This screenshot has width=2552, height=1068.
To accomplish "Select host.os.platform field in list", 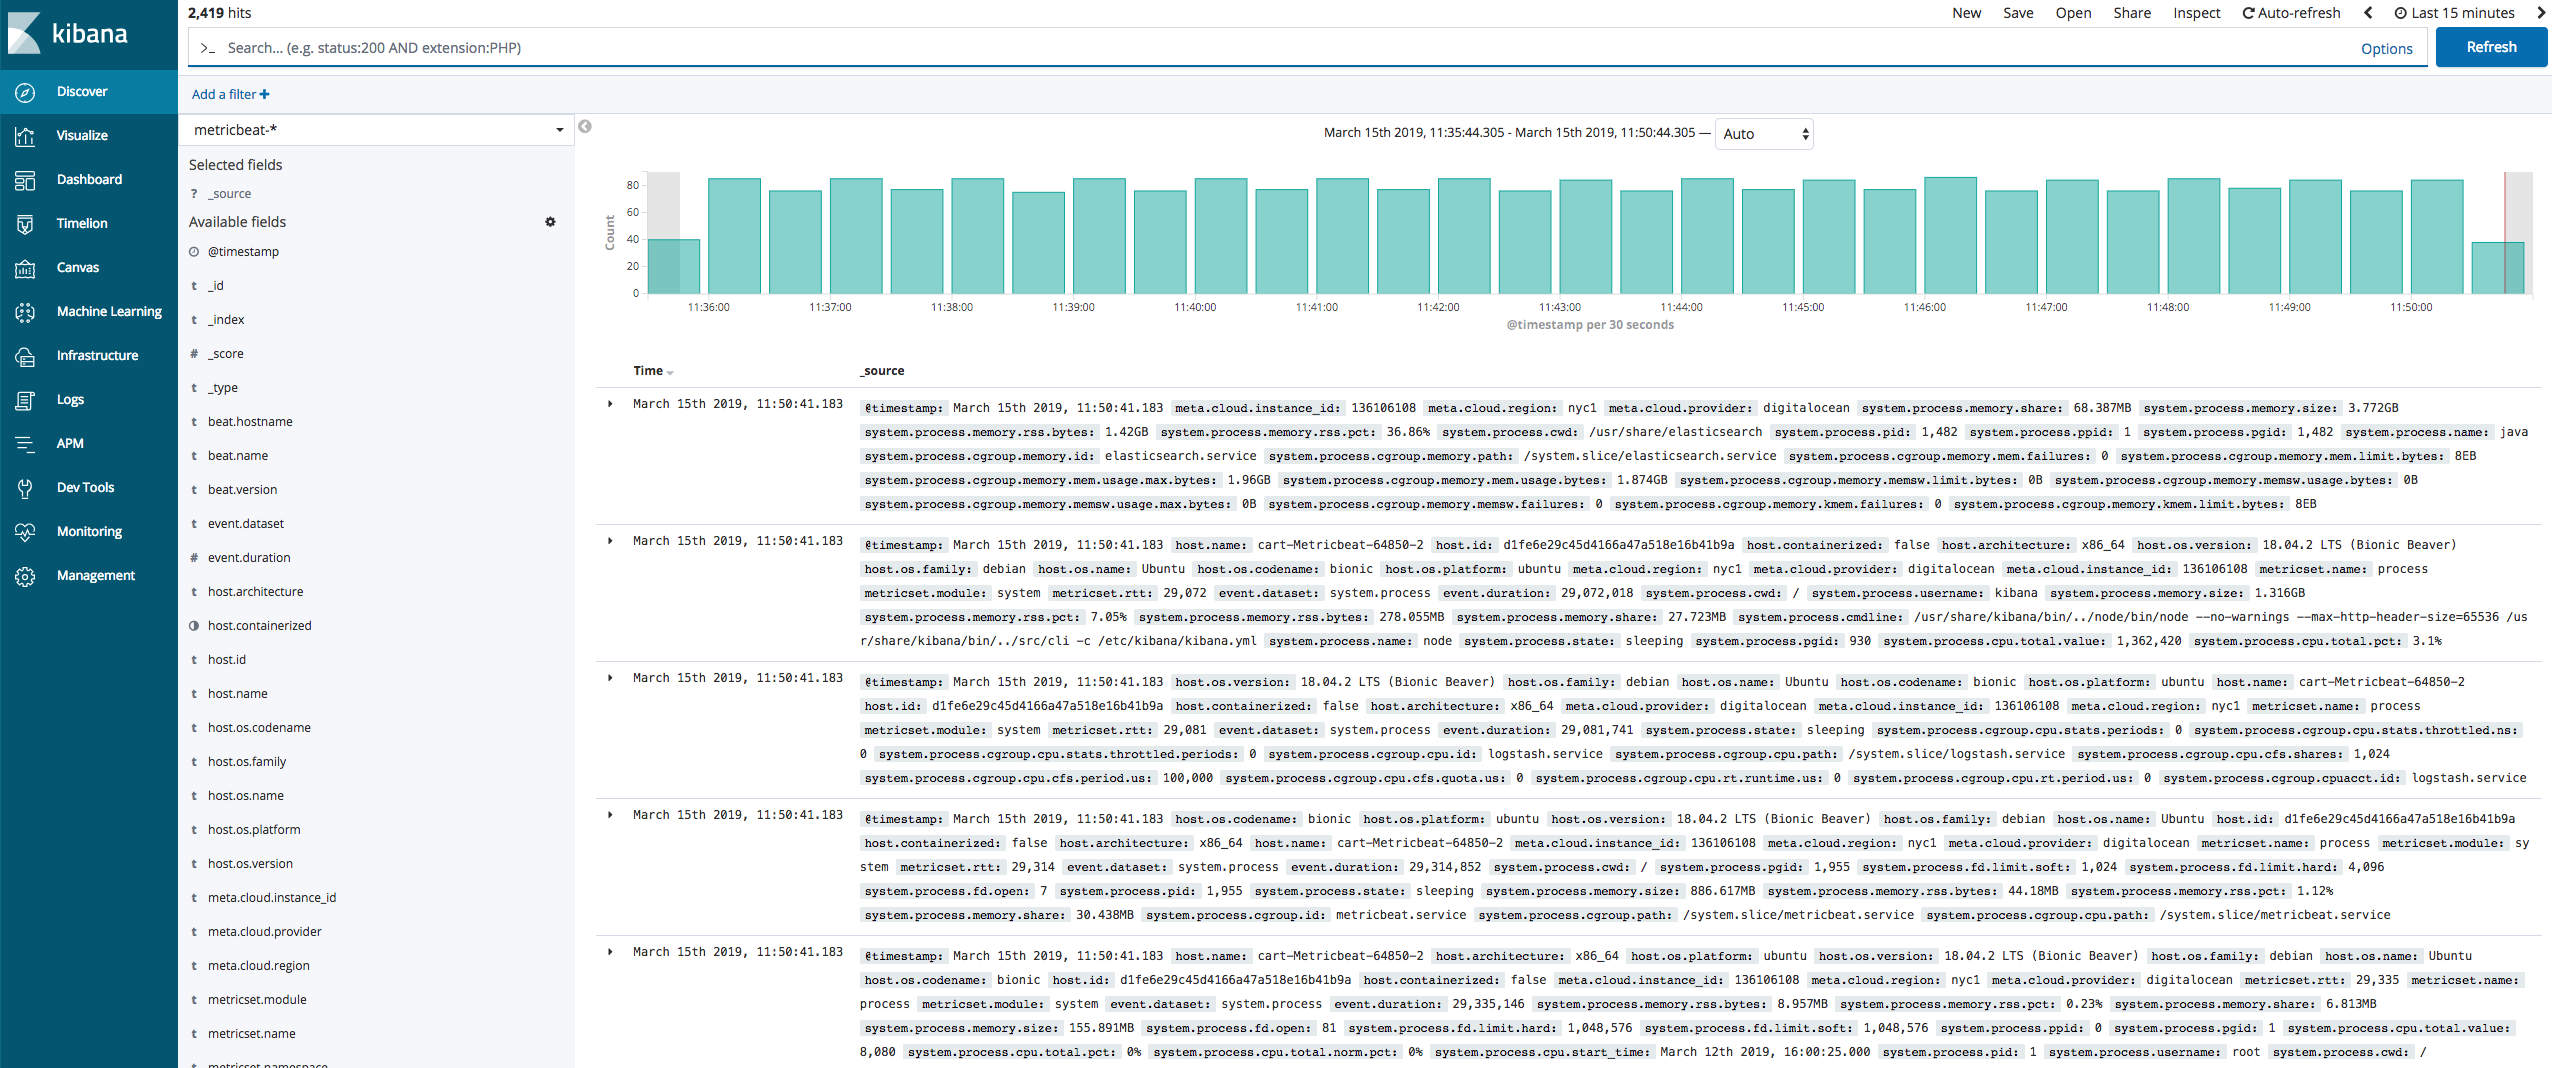I will 254,830.
